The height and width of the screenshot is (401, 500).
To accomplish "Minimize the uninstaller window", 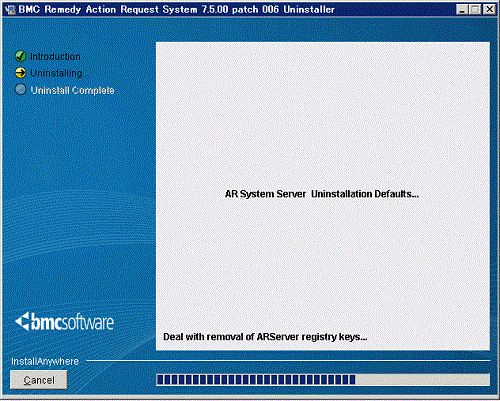I will pyautogui.click(x=462, y=9).
